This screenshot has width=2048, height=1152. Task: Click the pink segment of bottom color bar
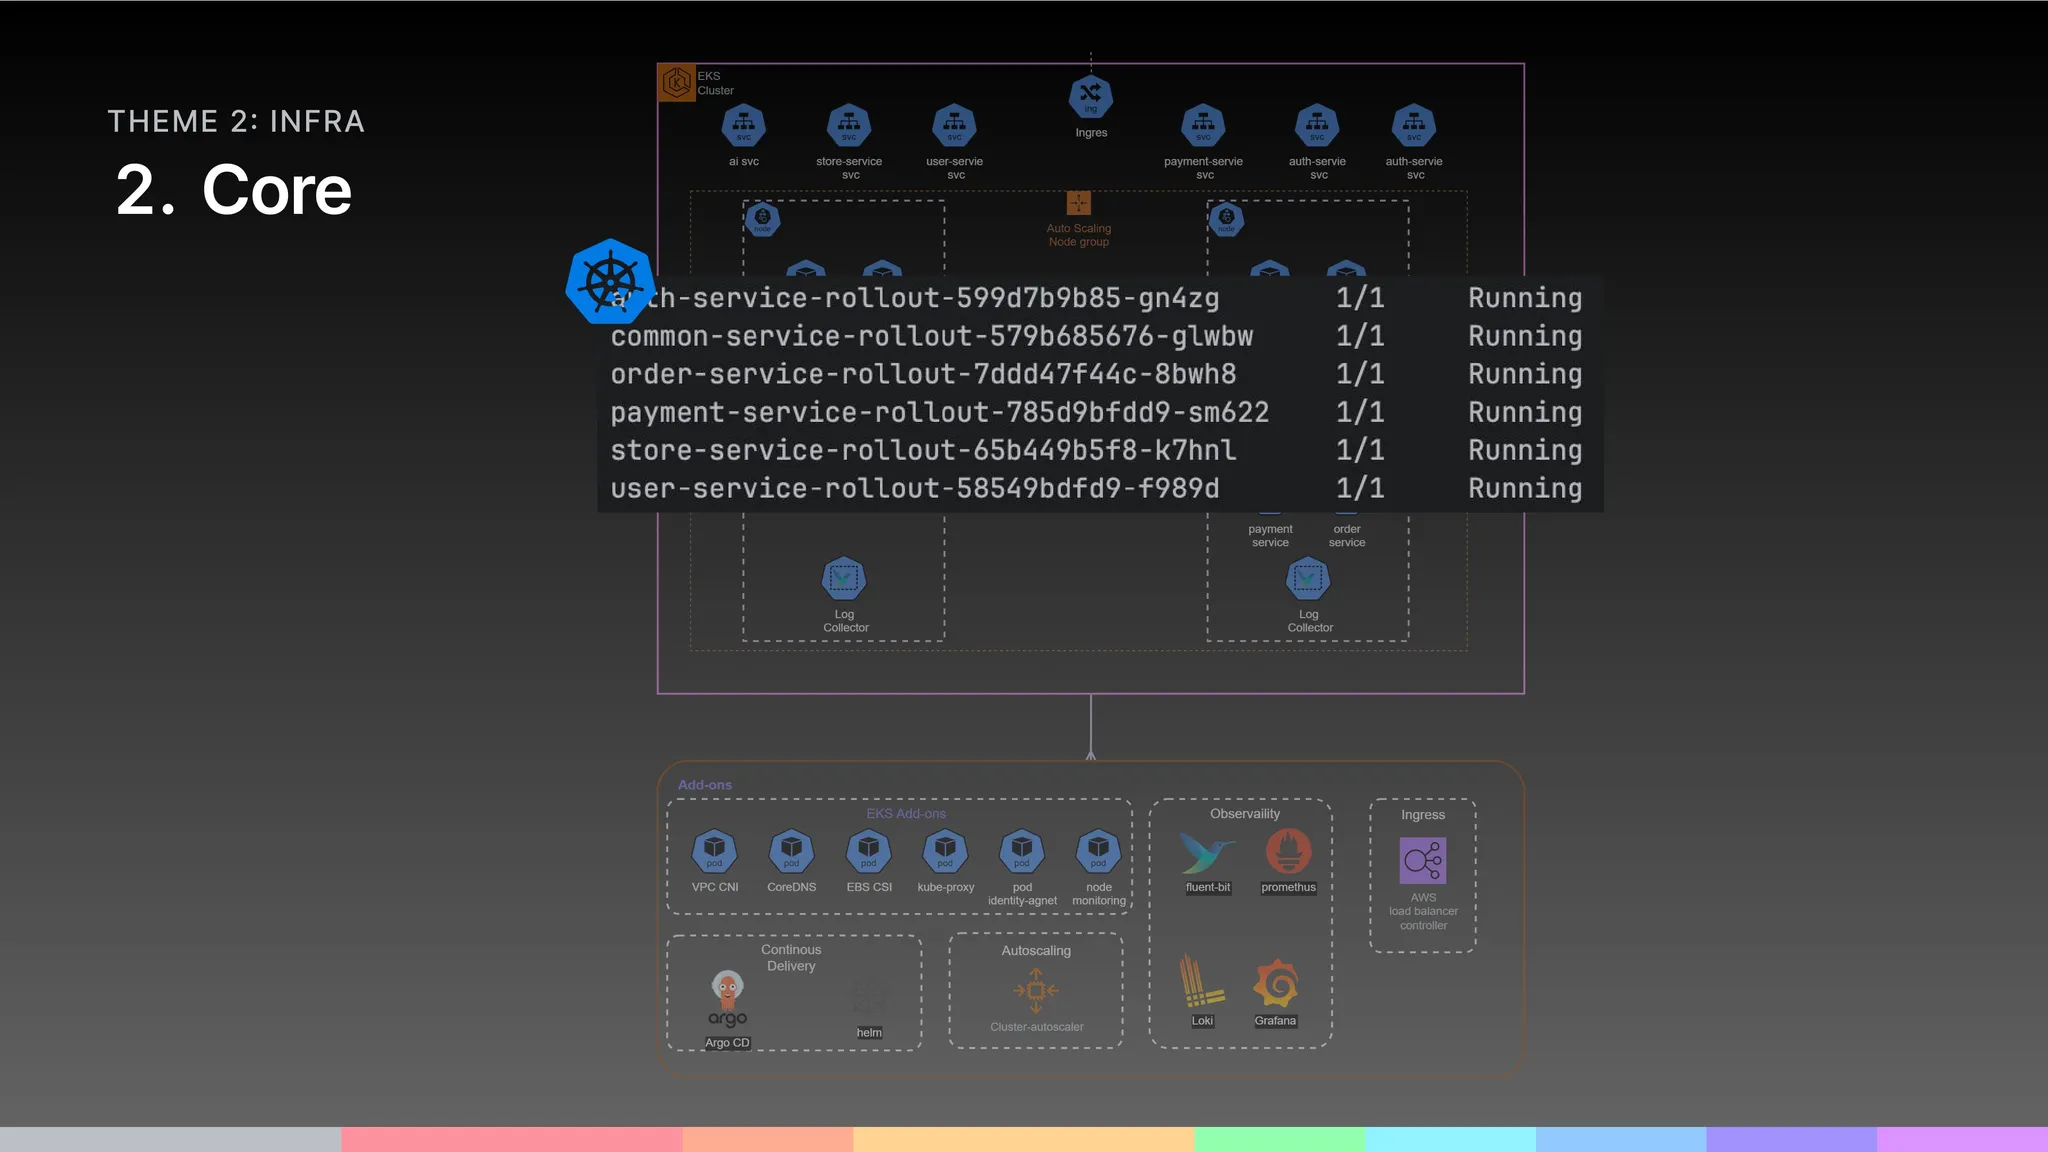pos(511,1139)
